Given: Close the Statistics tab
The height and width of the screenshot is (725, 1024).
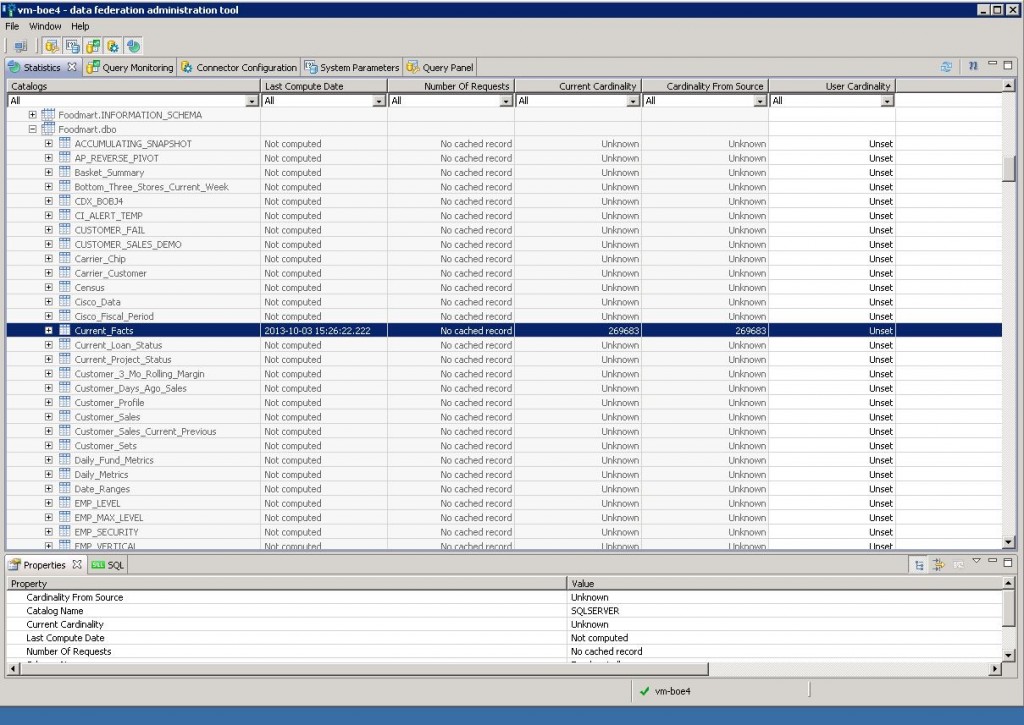Looking at the screenshot, I should tap(72, 67).
